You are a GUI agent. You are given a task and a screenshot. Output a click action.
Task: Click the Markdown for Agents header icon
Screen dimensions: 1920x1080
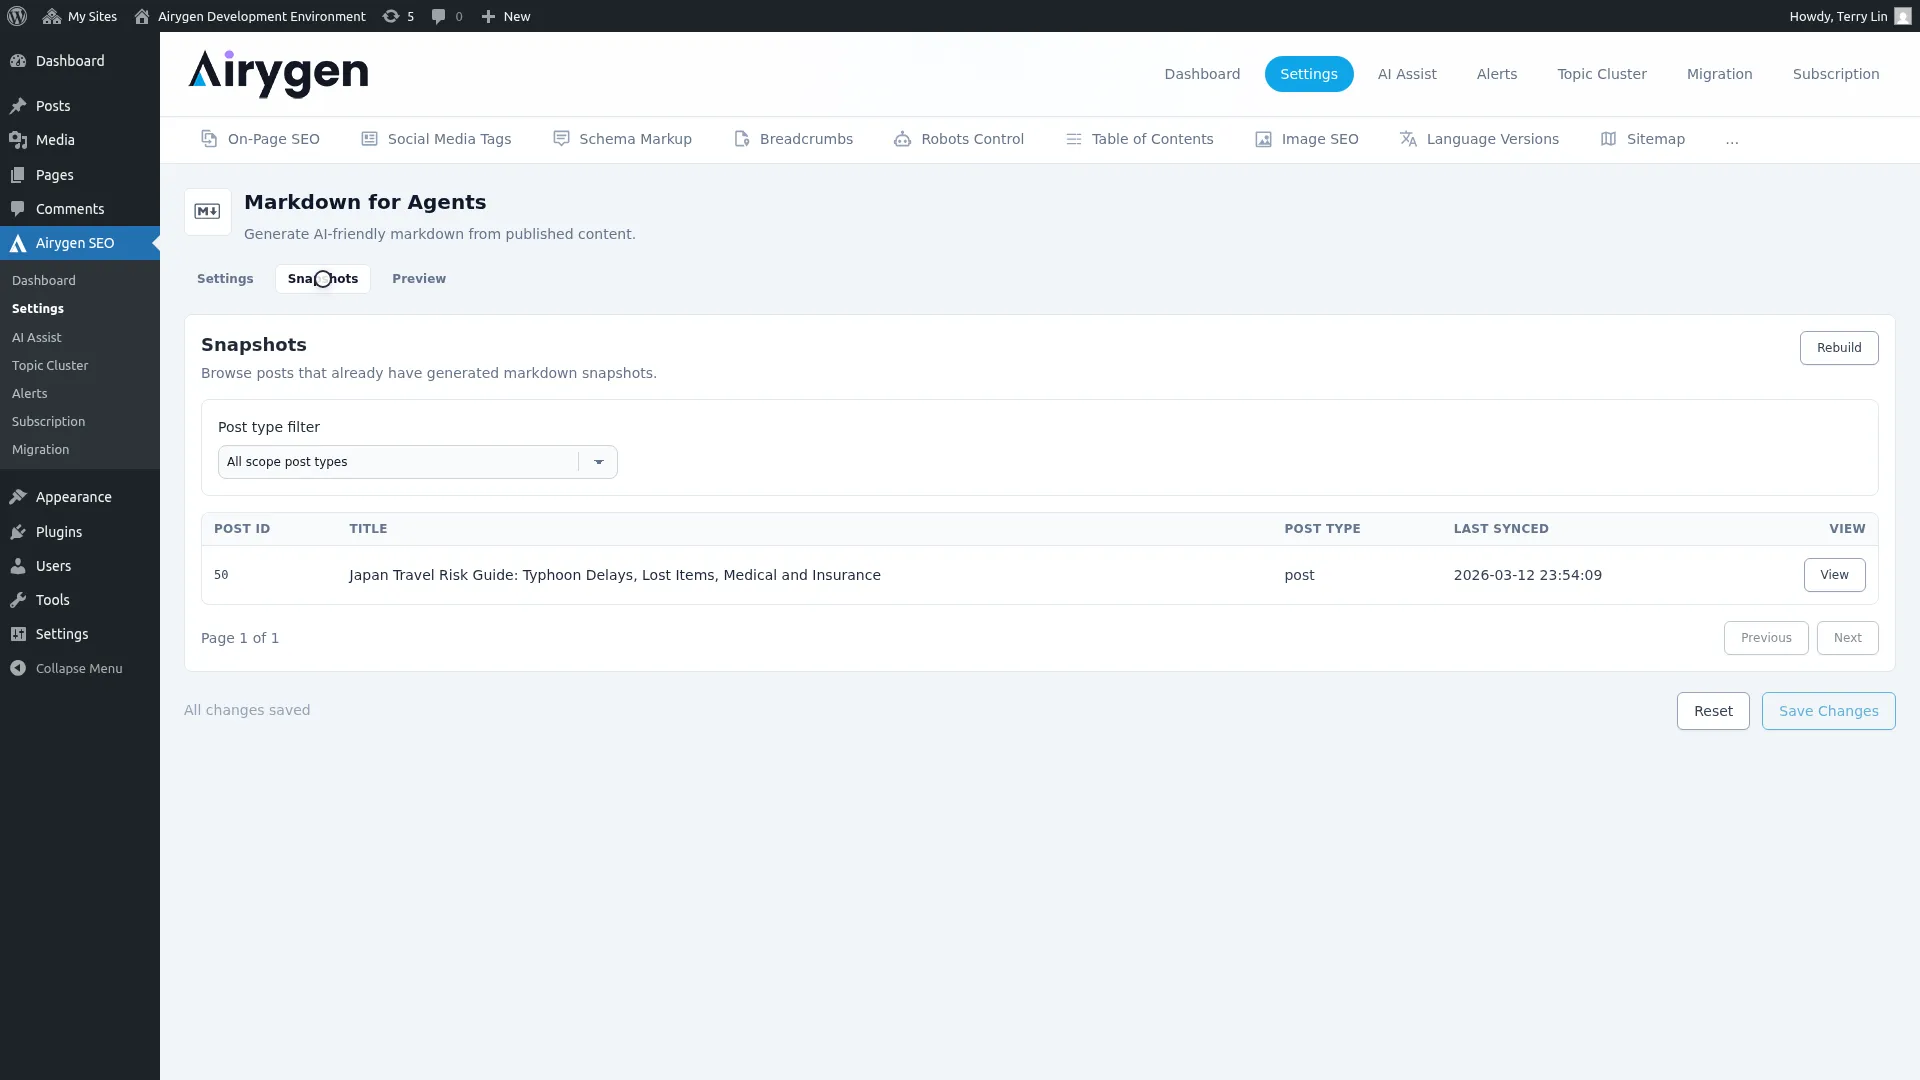[208, 212]
